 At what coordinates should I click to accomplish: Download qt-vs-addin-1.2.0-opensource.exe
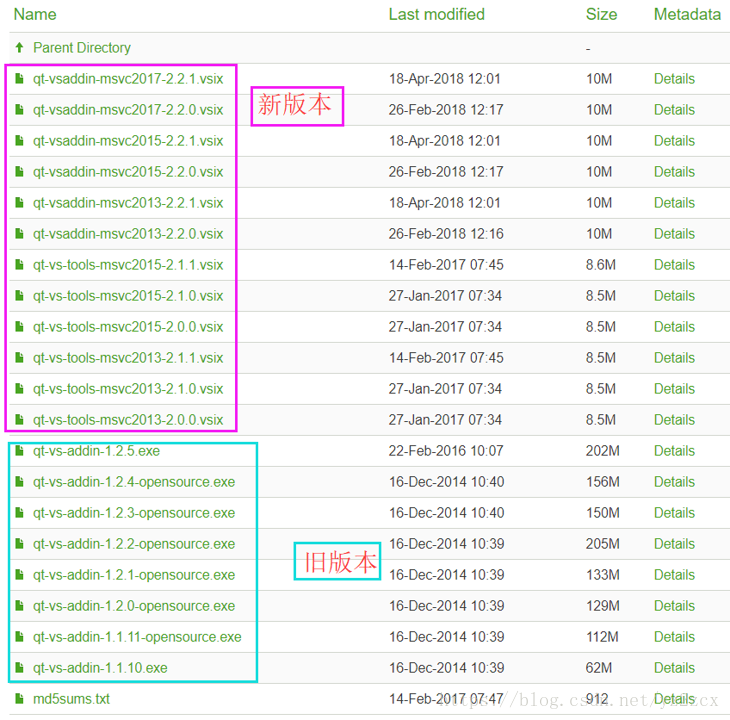134,606
